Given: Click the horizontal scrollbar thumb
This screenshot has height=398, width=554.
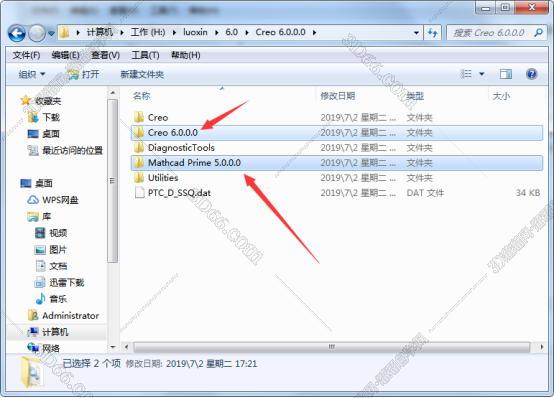Looking at the screenshot, I should [x=331, y=347].
